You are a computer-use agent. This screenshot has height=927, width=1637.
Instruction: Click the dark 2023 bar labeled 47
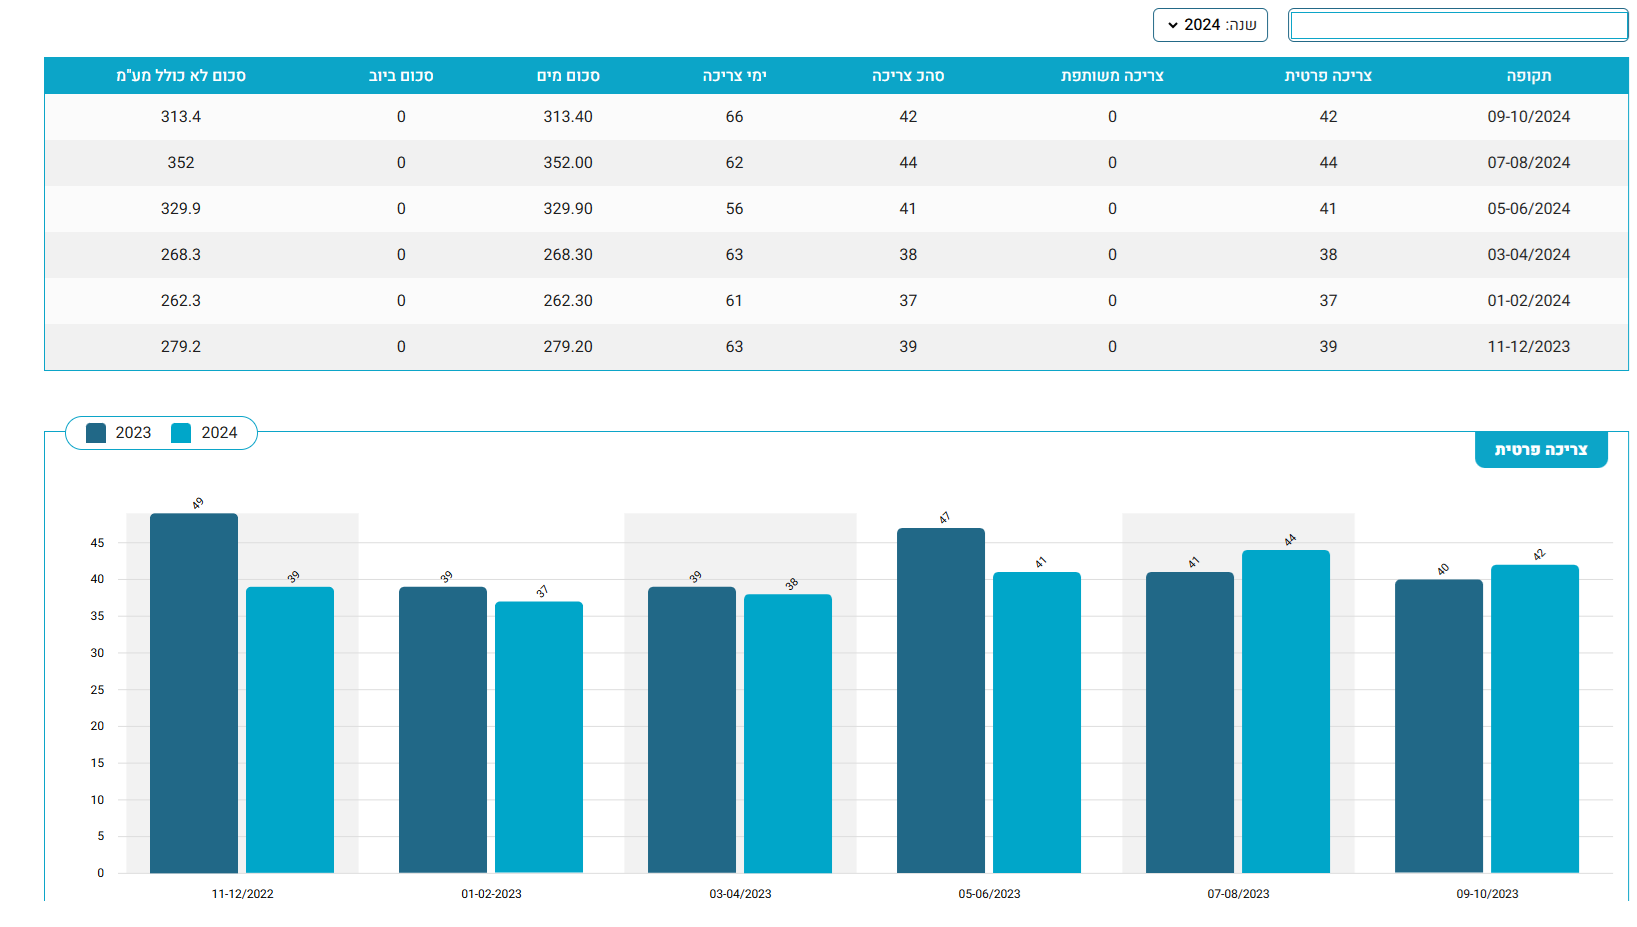[940, 700]
